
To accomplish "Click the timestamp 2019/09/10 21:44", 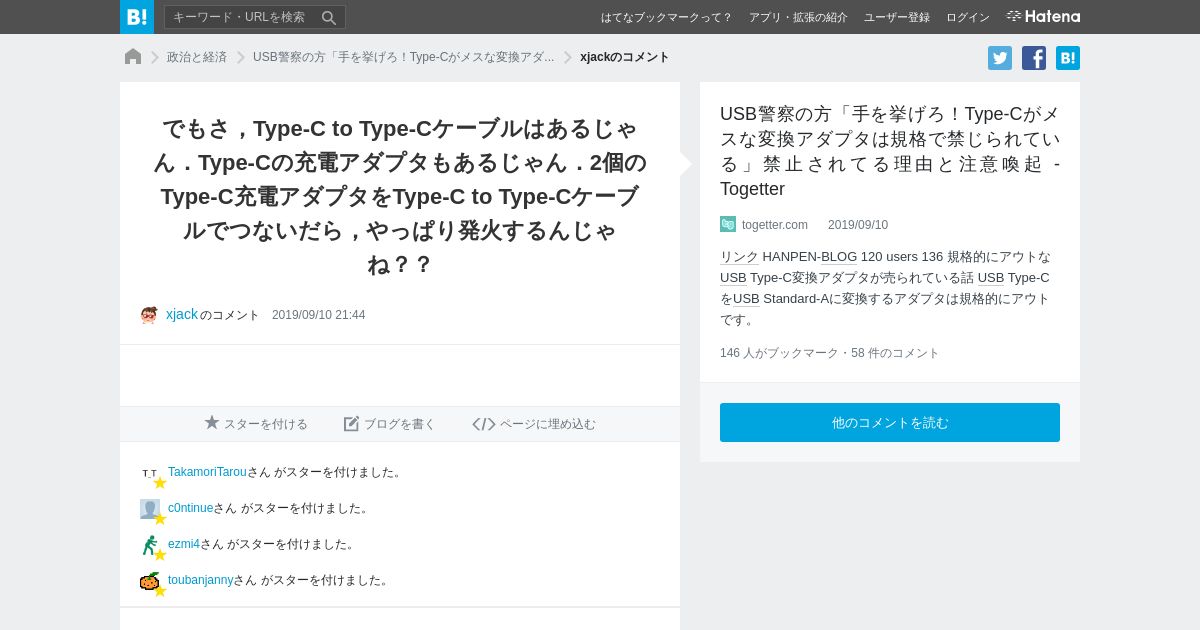I will point(318,315).
